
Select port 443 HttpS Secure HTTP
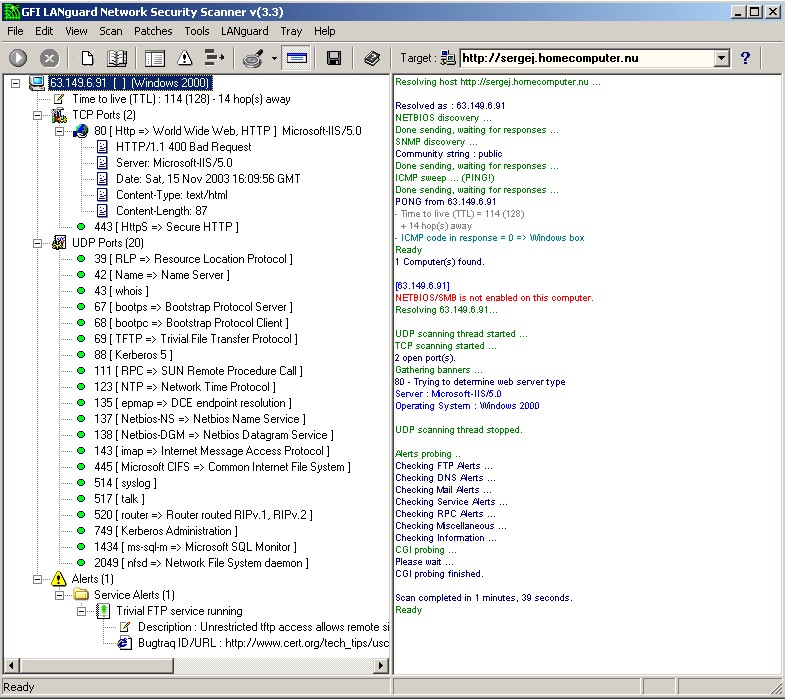pyautogui.click(x=166, y=227)
